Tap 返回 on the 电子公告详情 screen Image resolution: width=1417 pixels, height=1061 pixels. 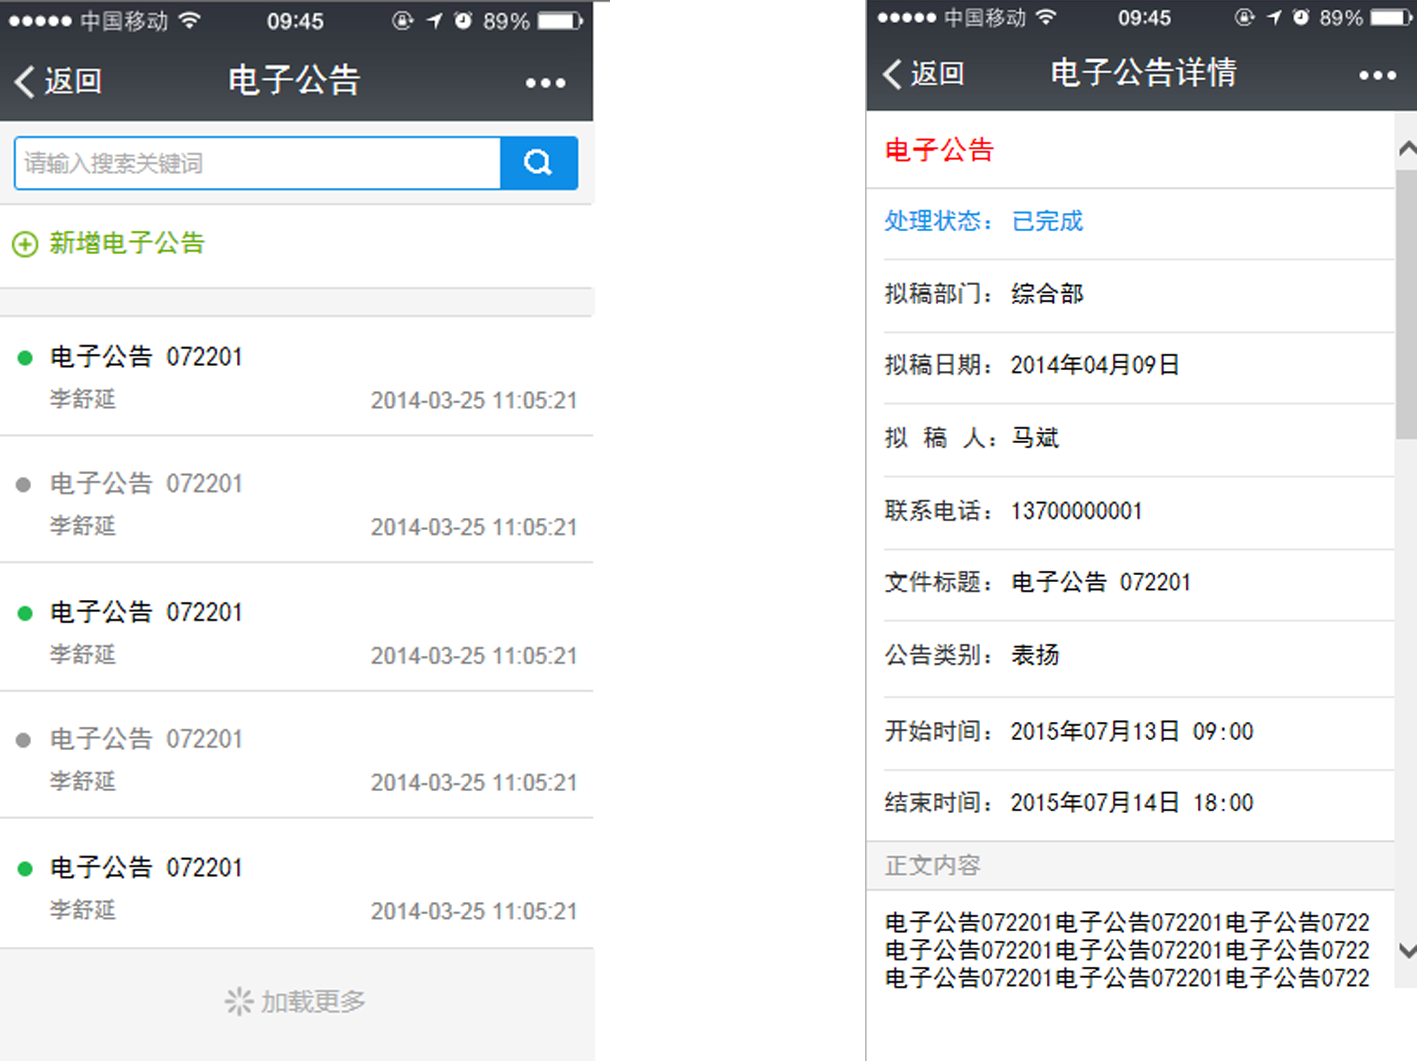click(938, 73)
